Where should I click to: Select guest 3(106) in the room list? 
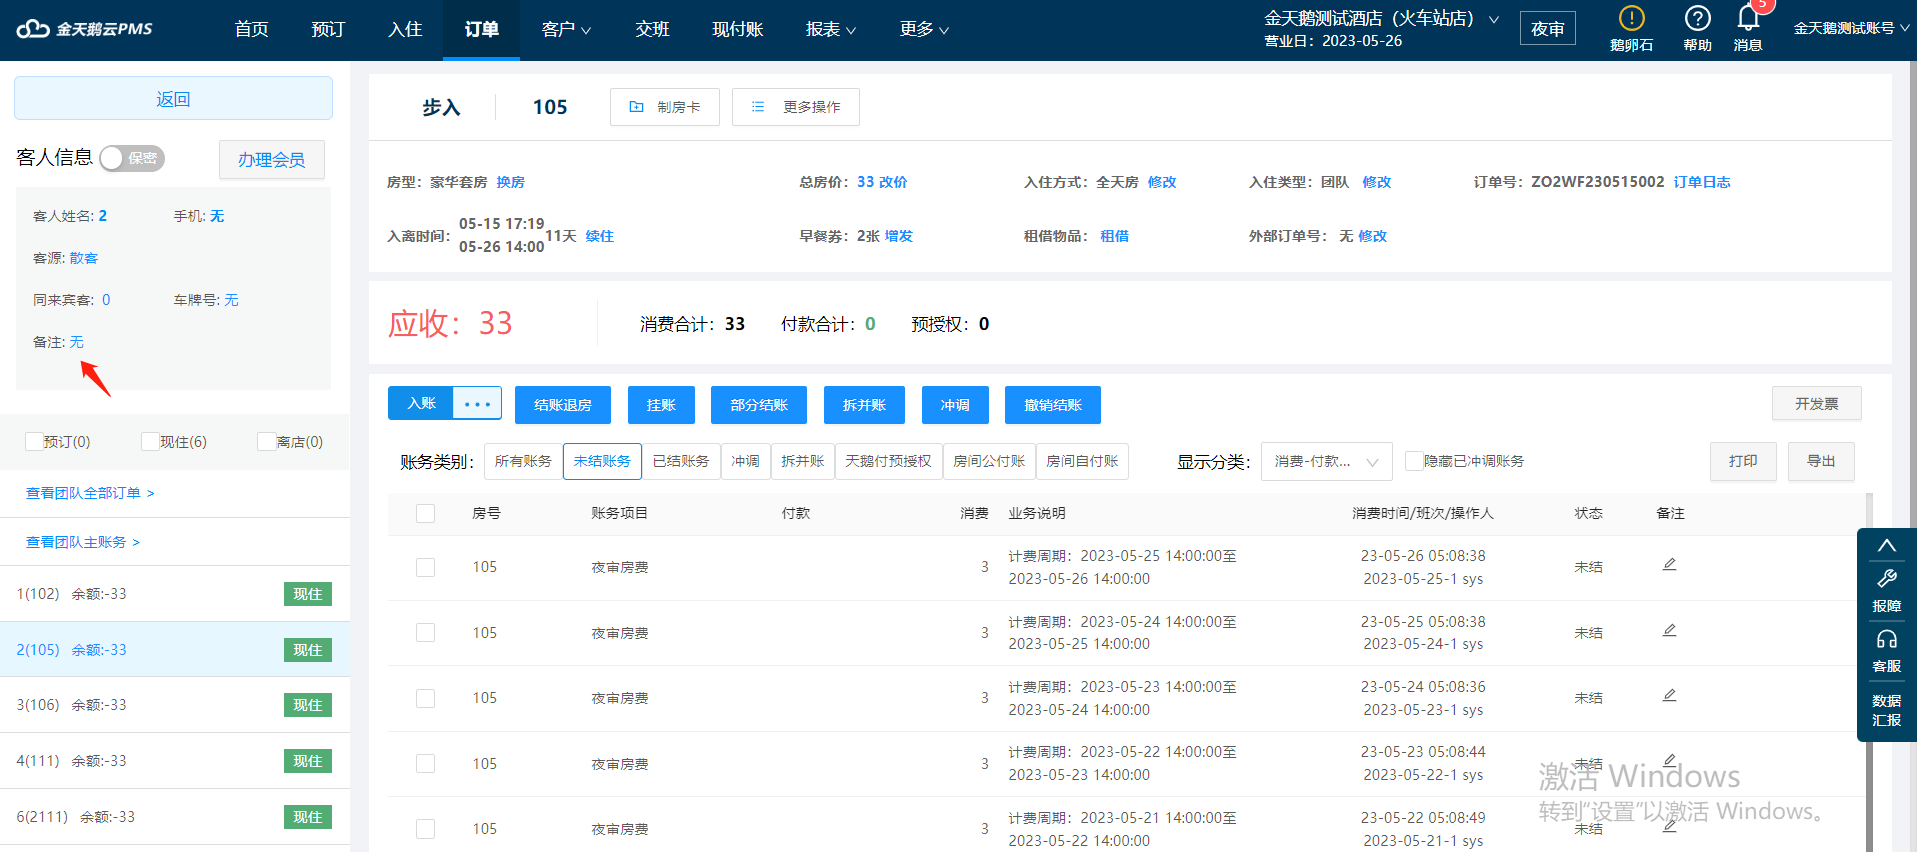click(175, 705)
